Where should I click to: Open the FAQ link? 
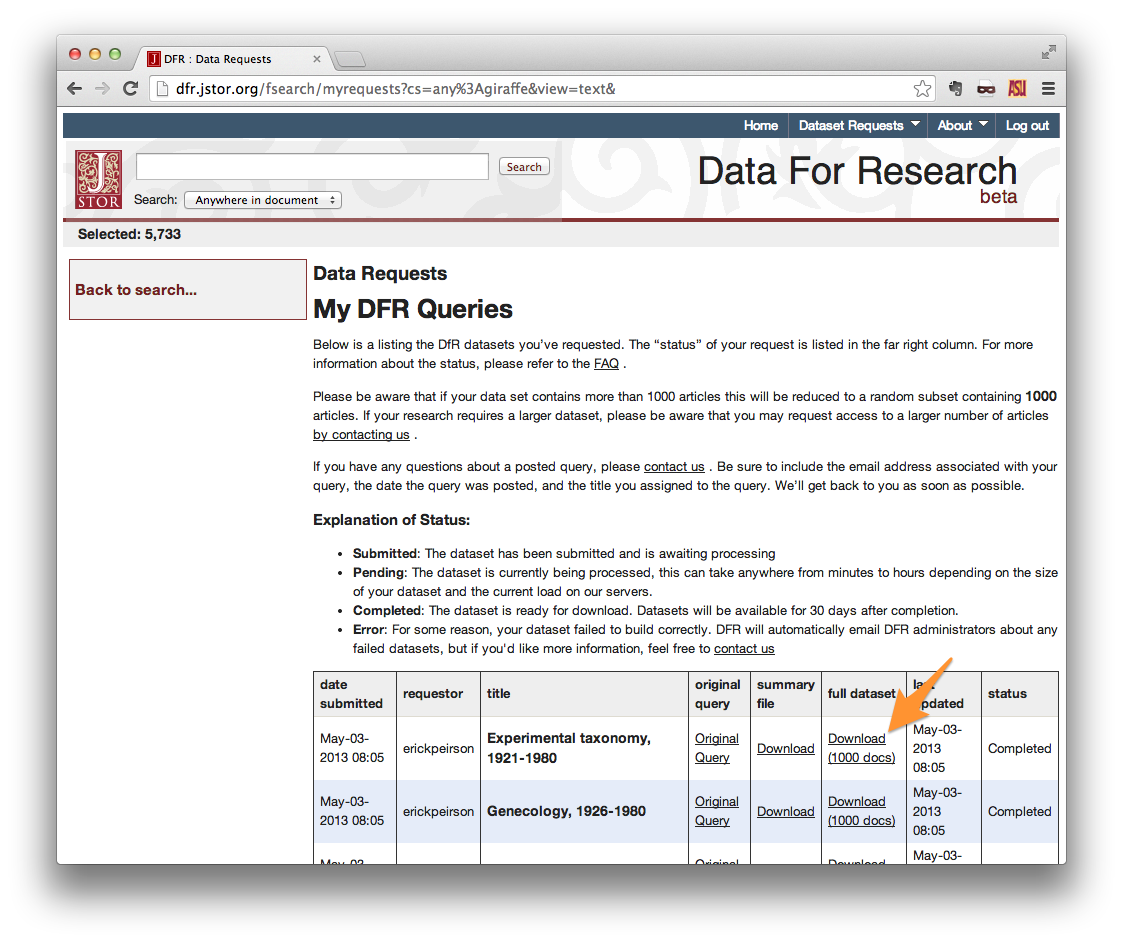[x=606, y=363]
